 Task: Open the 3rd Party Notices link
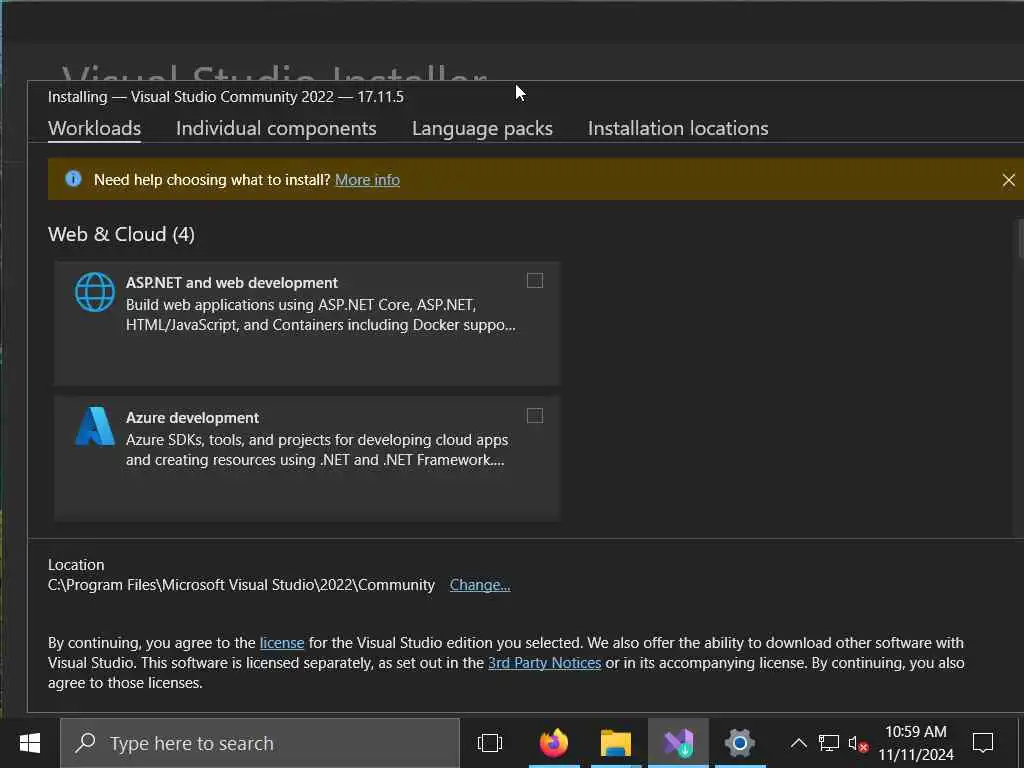(x=545, y=663)
